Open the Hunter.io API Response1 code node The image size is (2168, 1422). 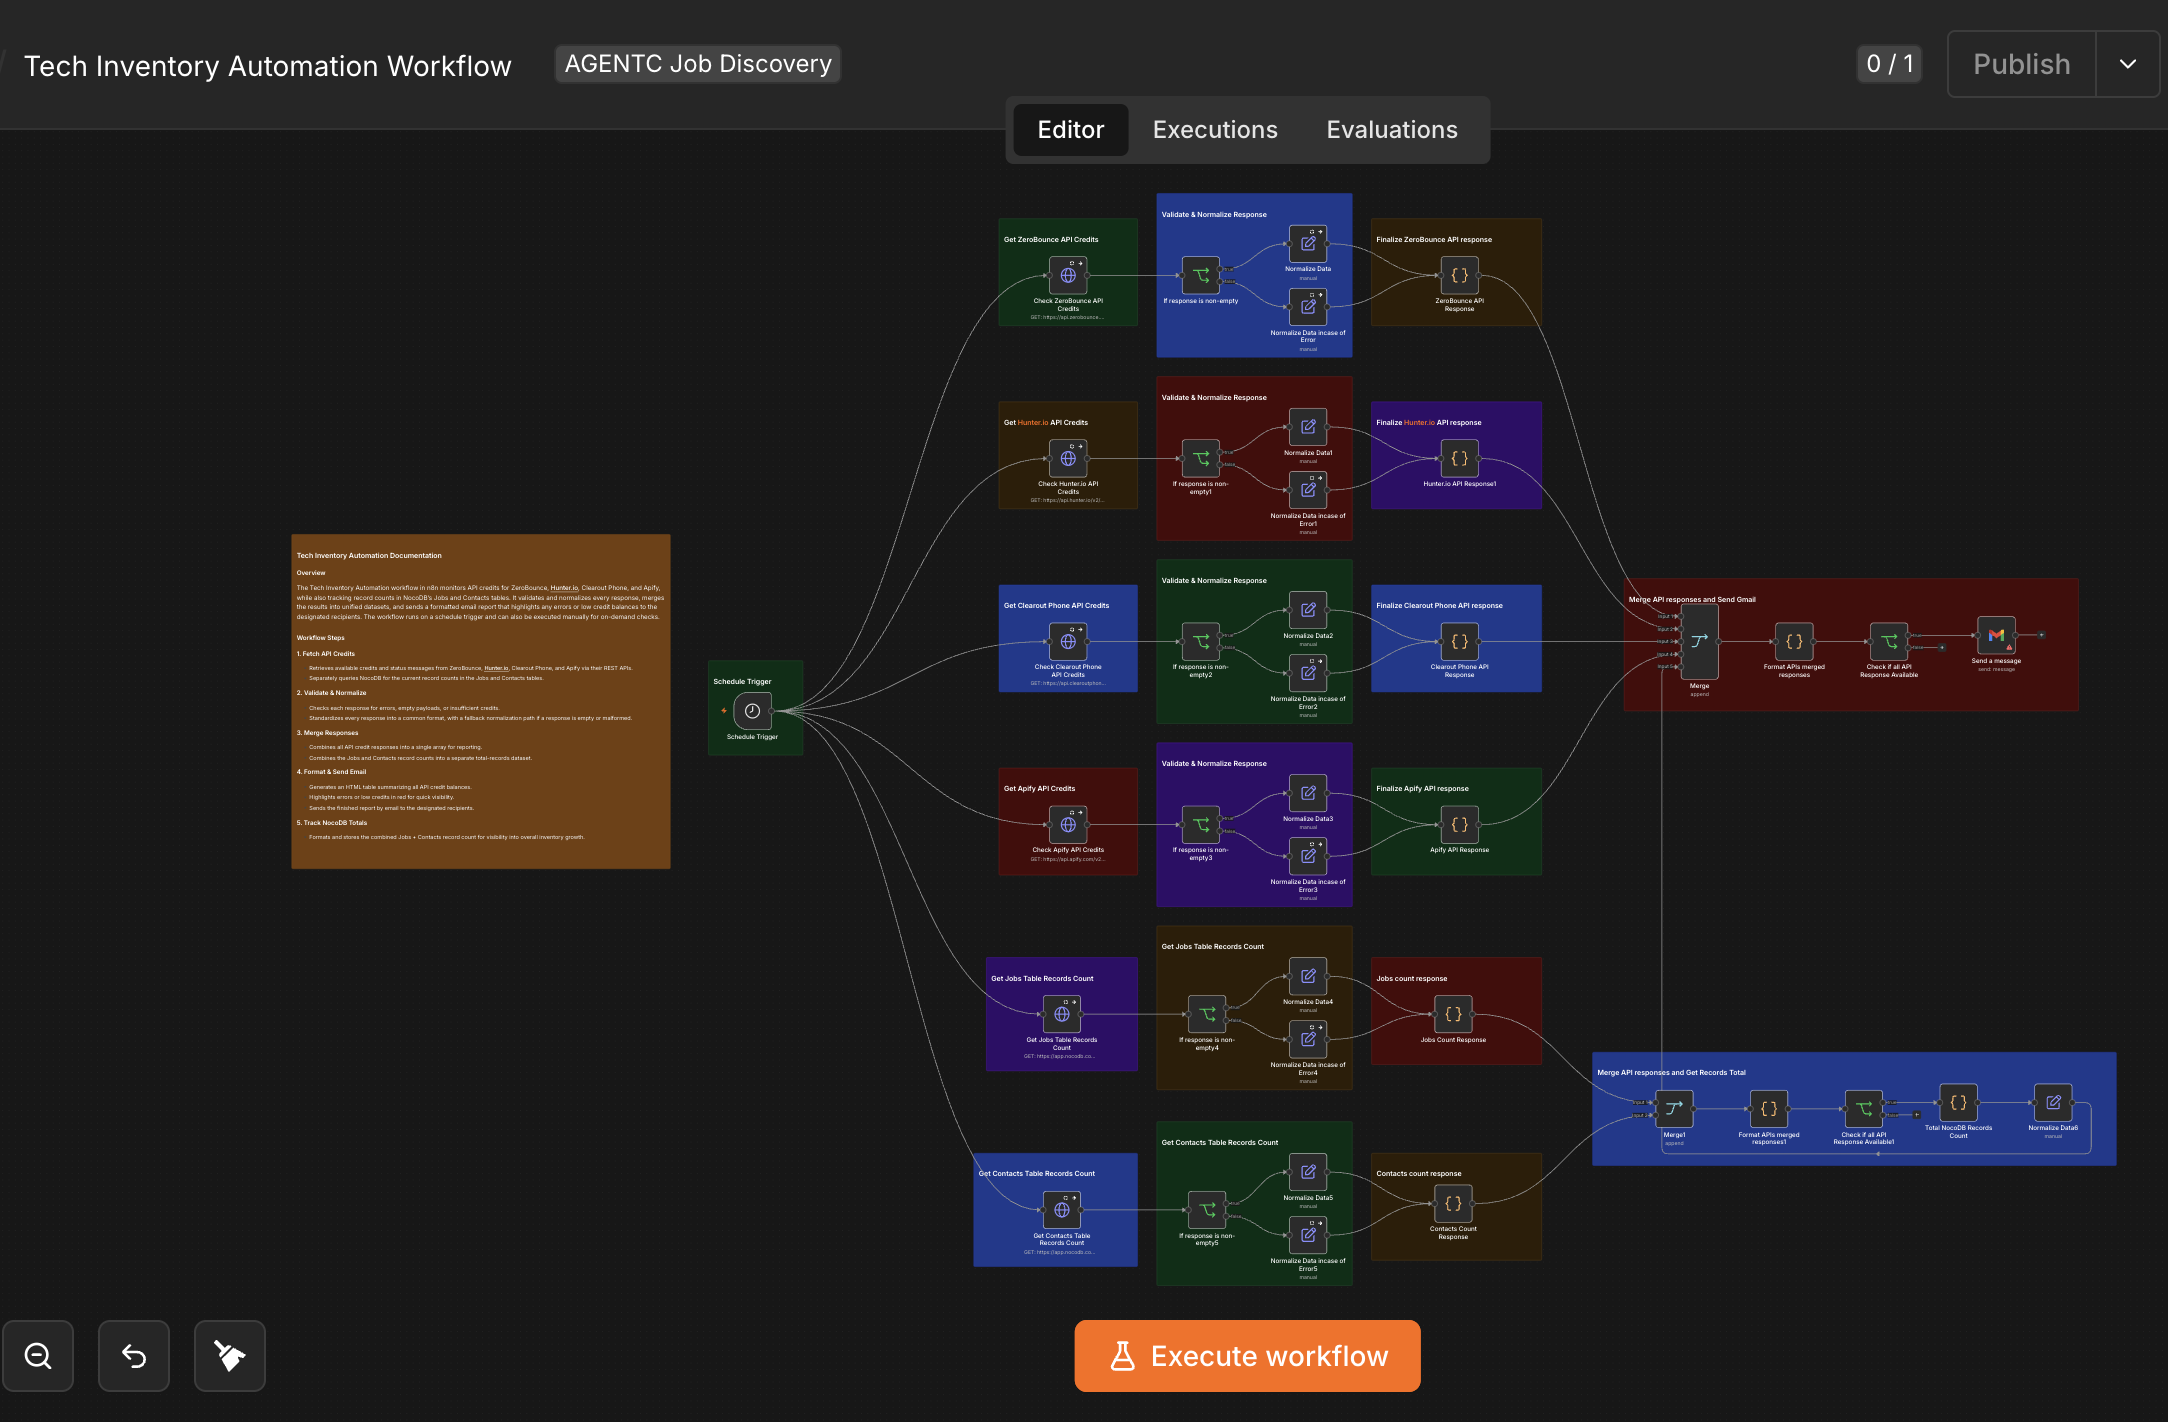pos(1459,458)
